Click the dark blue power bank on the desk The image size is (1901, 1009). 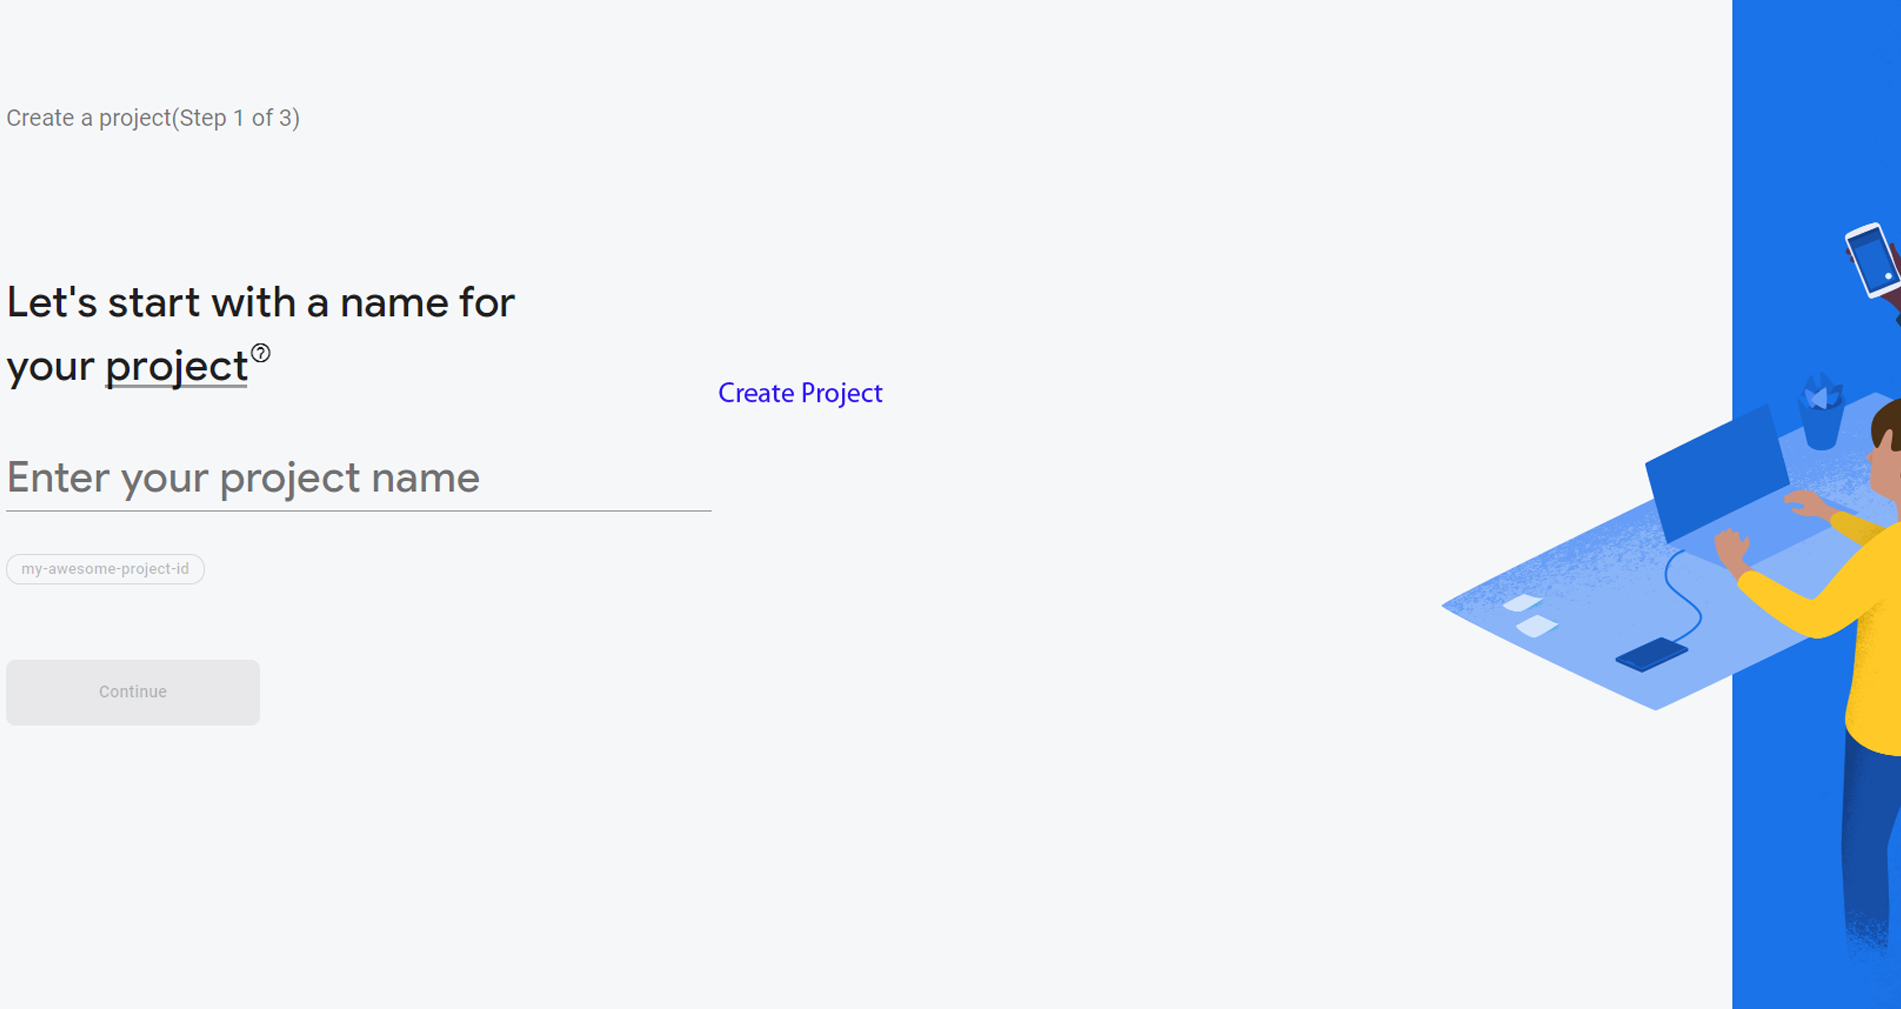coord(1651,655)
